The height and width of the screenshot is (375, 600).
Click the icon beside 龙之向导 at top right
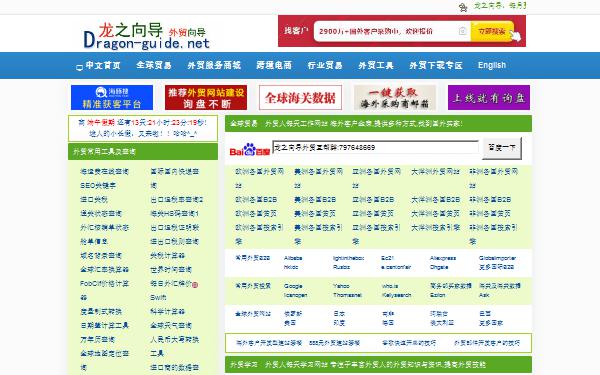(x=463, y=7)
